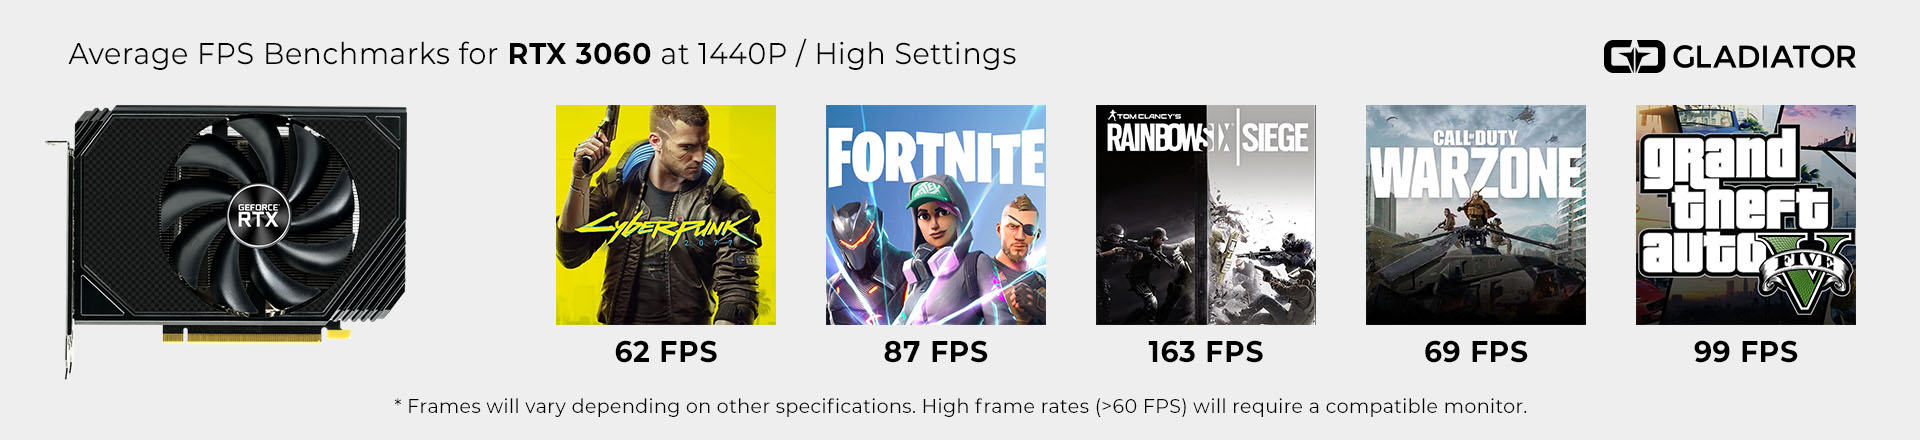Click the Gladiator logo icon

(1634, 57)
